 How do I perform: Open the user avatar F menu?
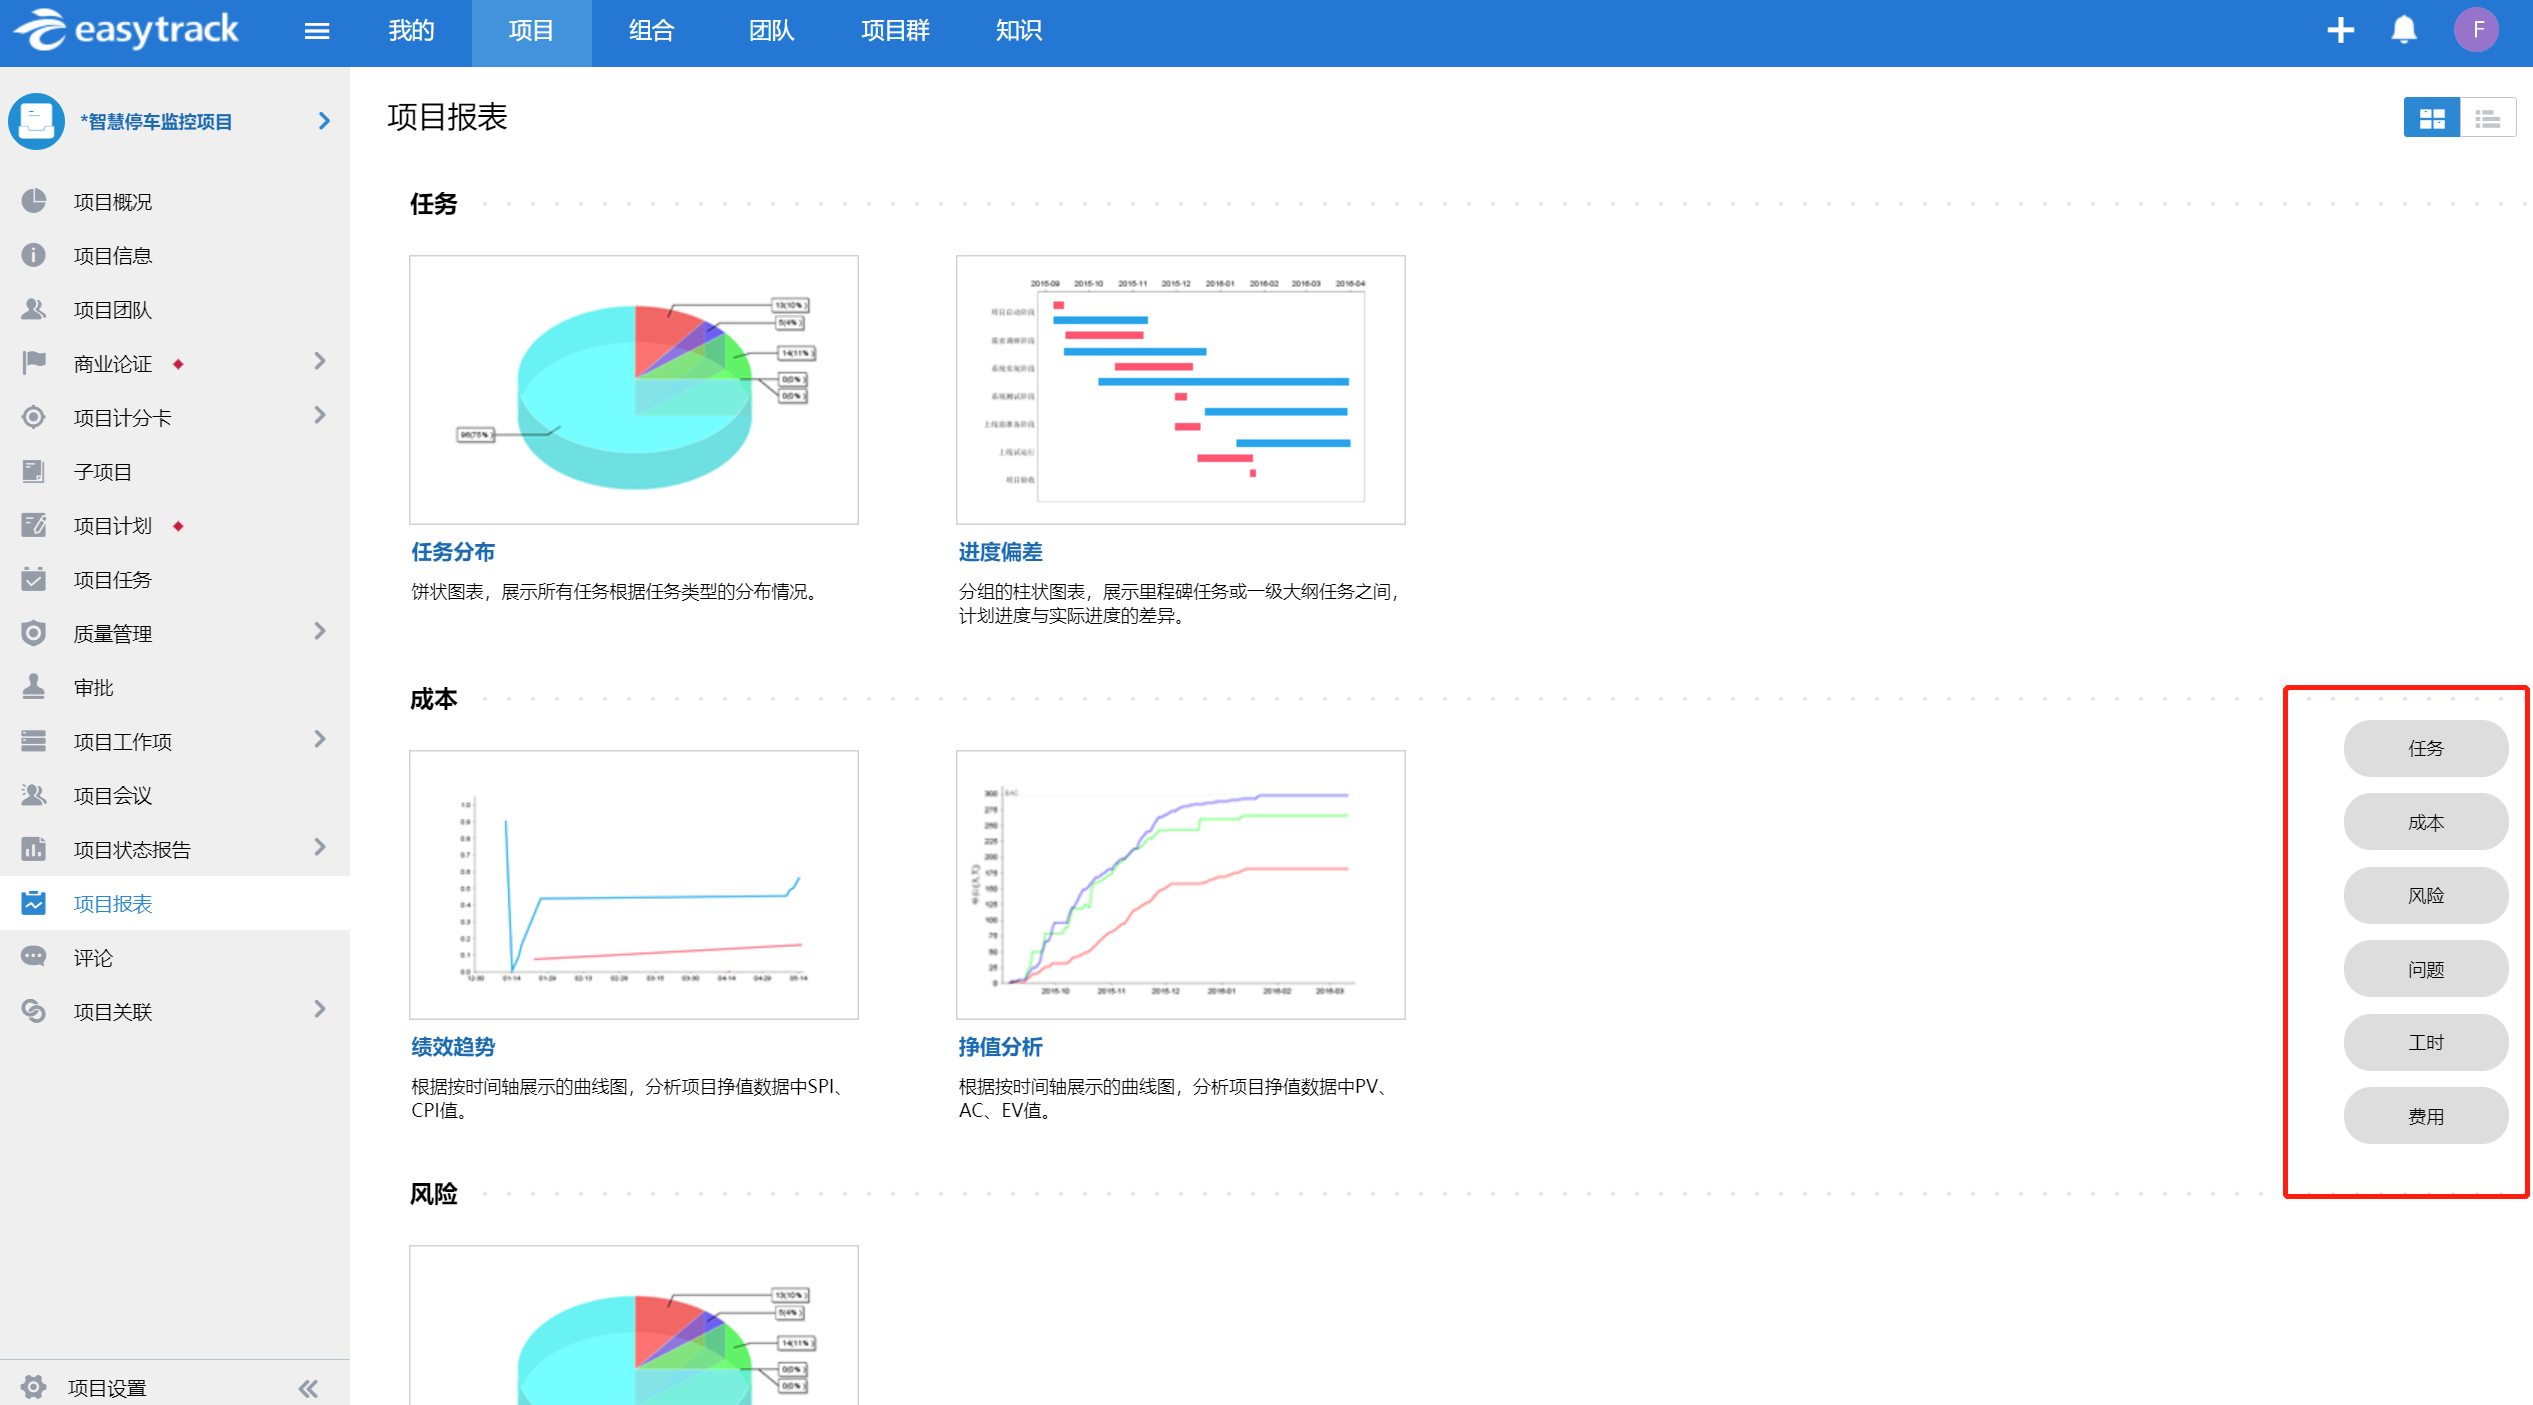click(2477, 30)
